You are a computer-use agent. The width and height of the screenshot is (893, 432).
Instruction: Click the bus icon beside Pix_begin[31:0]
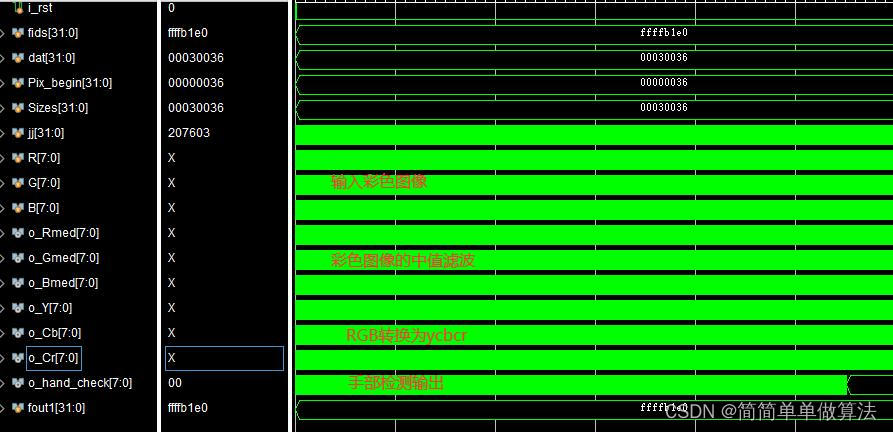pos(18,83)
